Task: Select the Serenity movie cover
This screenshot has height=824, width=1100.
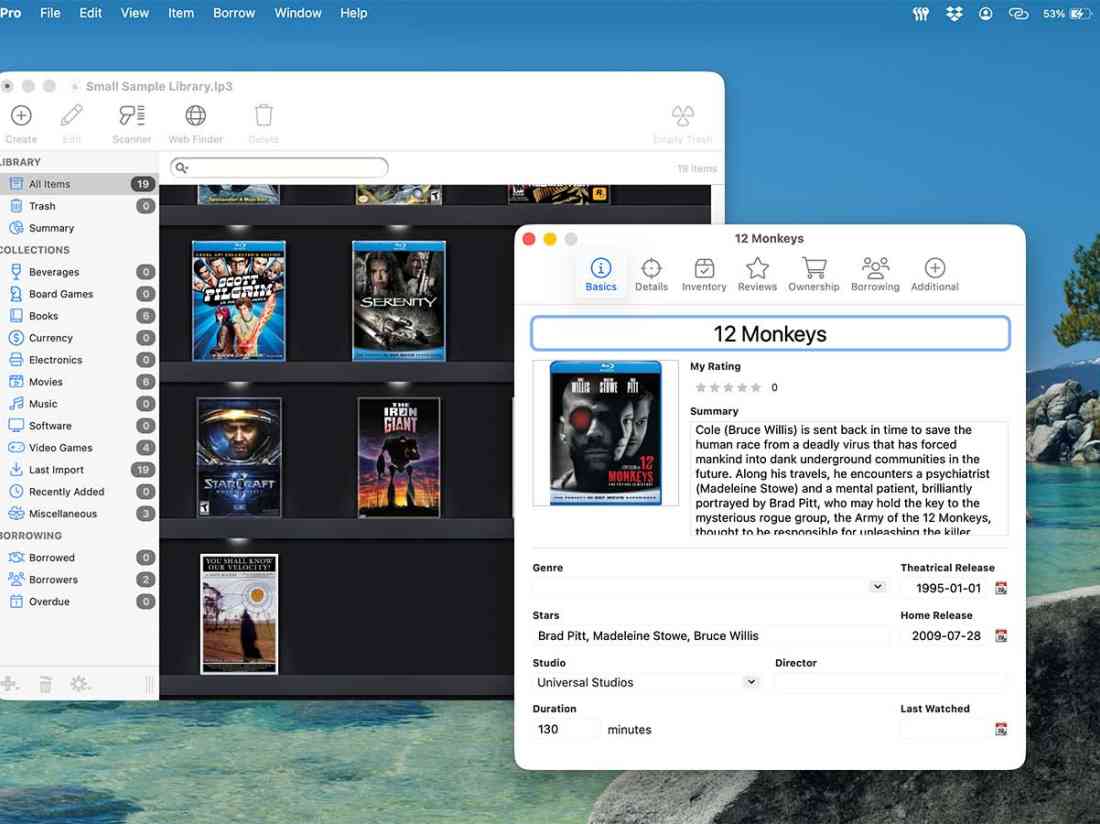Action: (398, 300)
